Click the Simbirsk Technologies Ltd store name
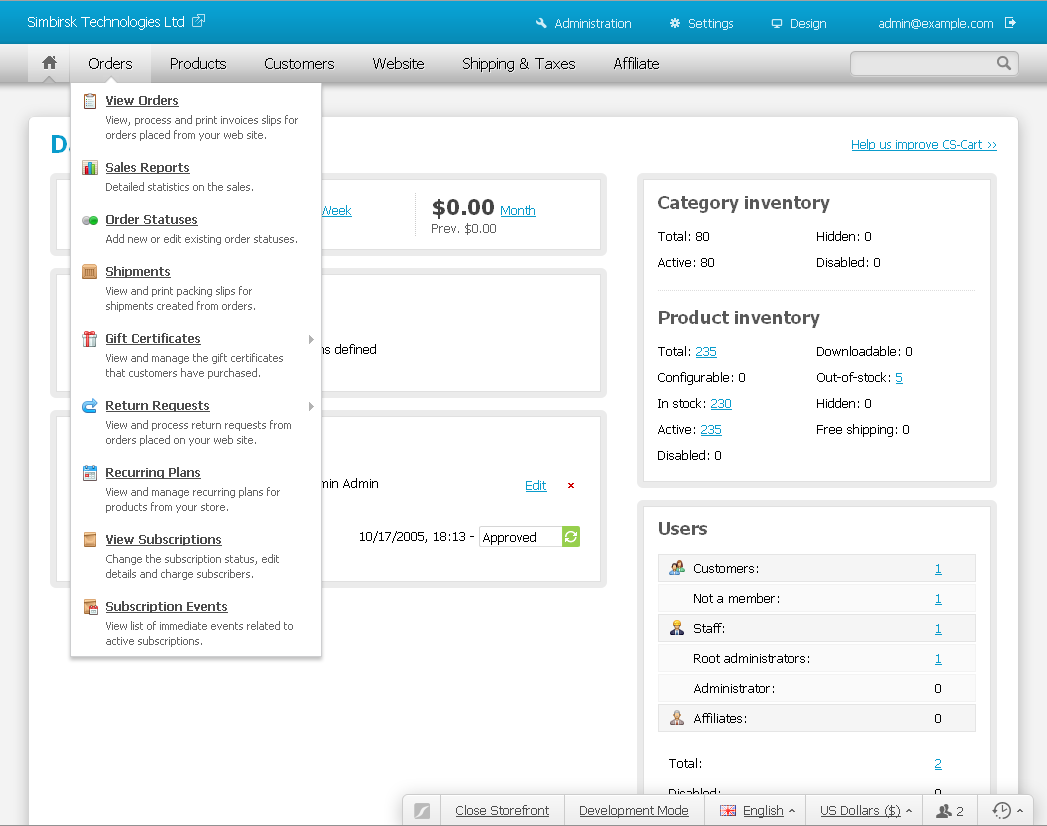Screen dimensions: 1047x826 coord(106,22)
